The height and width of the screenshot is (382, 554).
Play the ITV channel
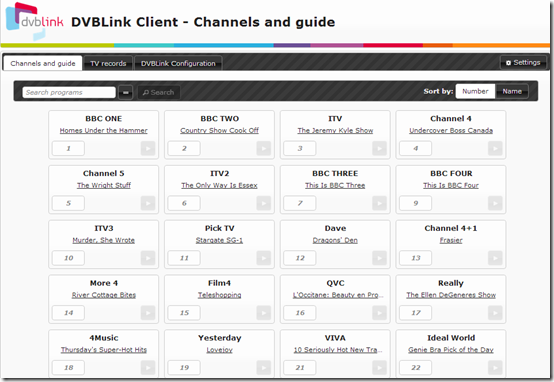click(379, 148)
